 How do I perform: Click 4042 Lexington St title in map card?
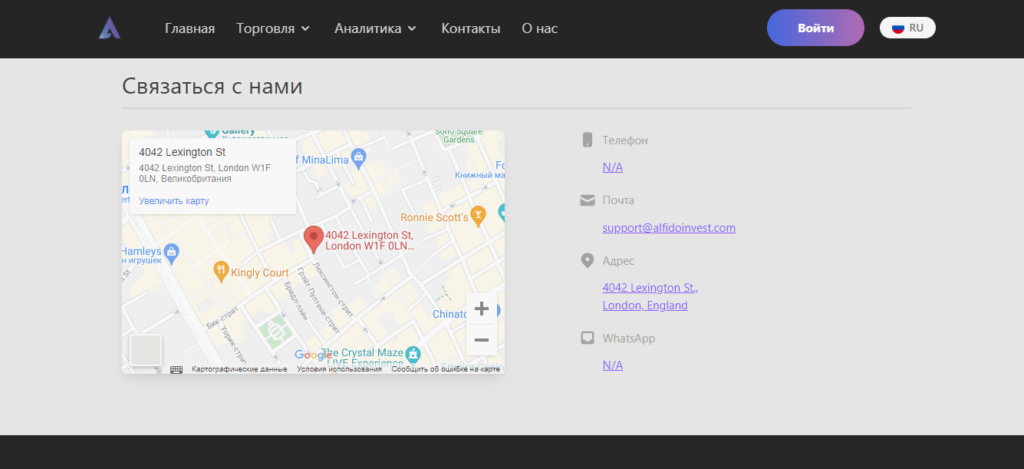point(182,152)
